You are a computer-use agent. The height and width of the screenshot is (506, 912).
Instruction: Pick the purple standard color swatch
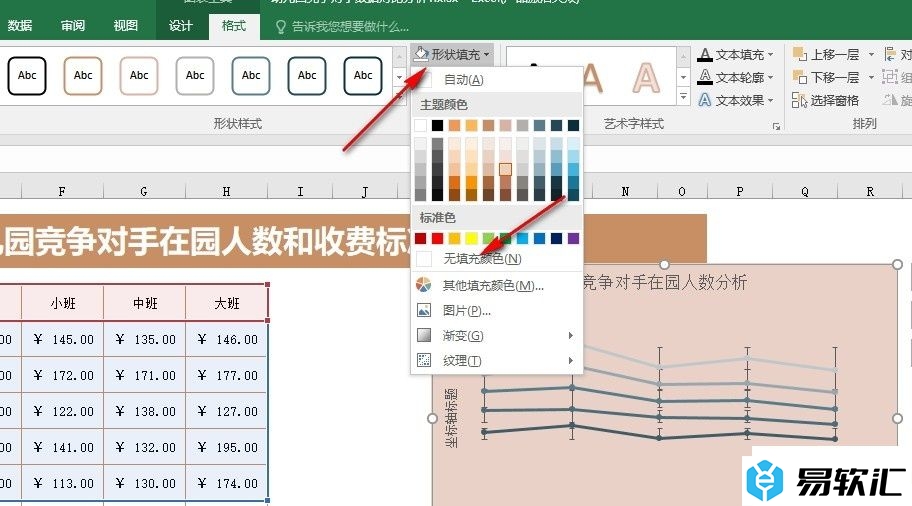click(x=573, y=238)
